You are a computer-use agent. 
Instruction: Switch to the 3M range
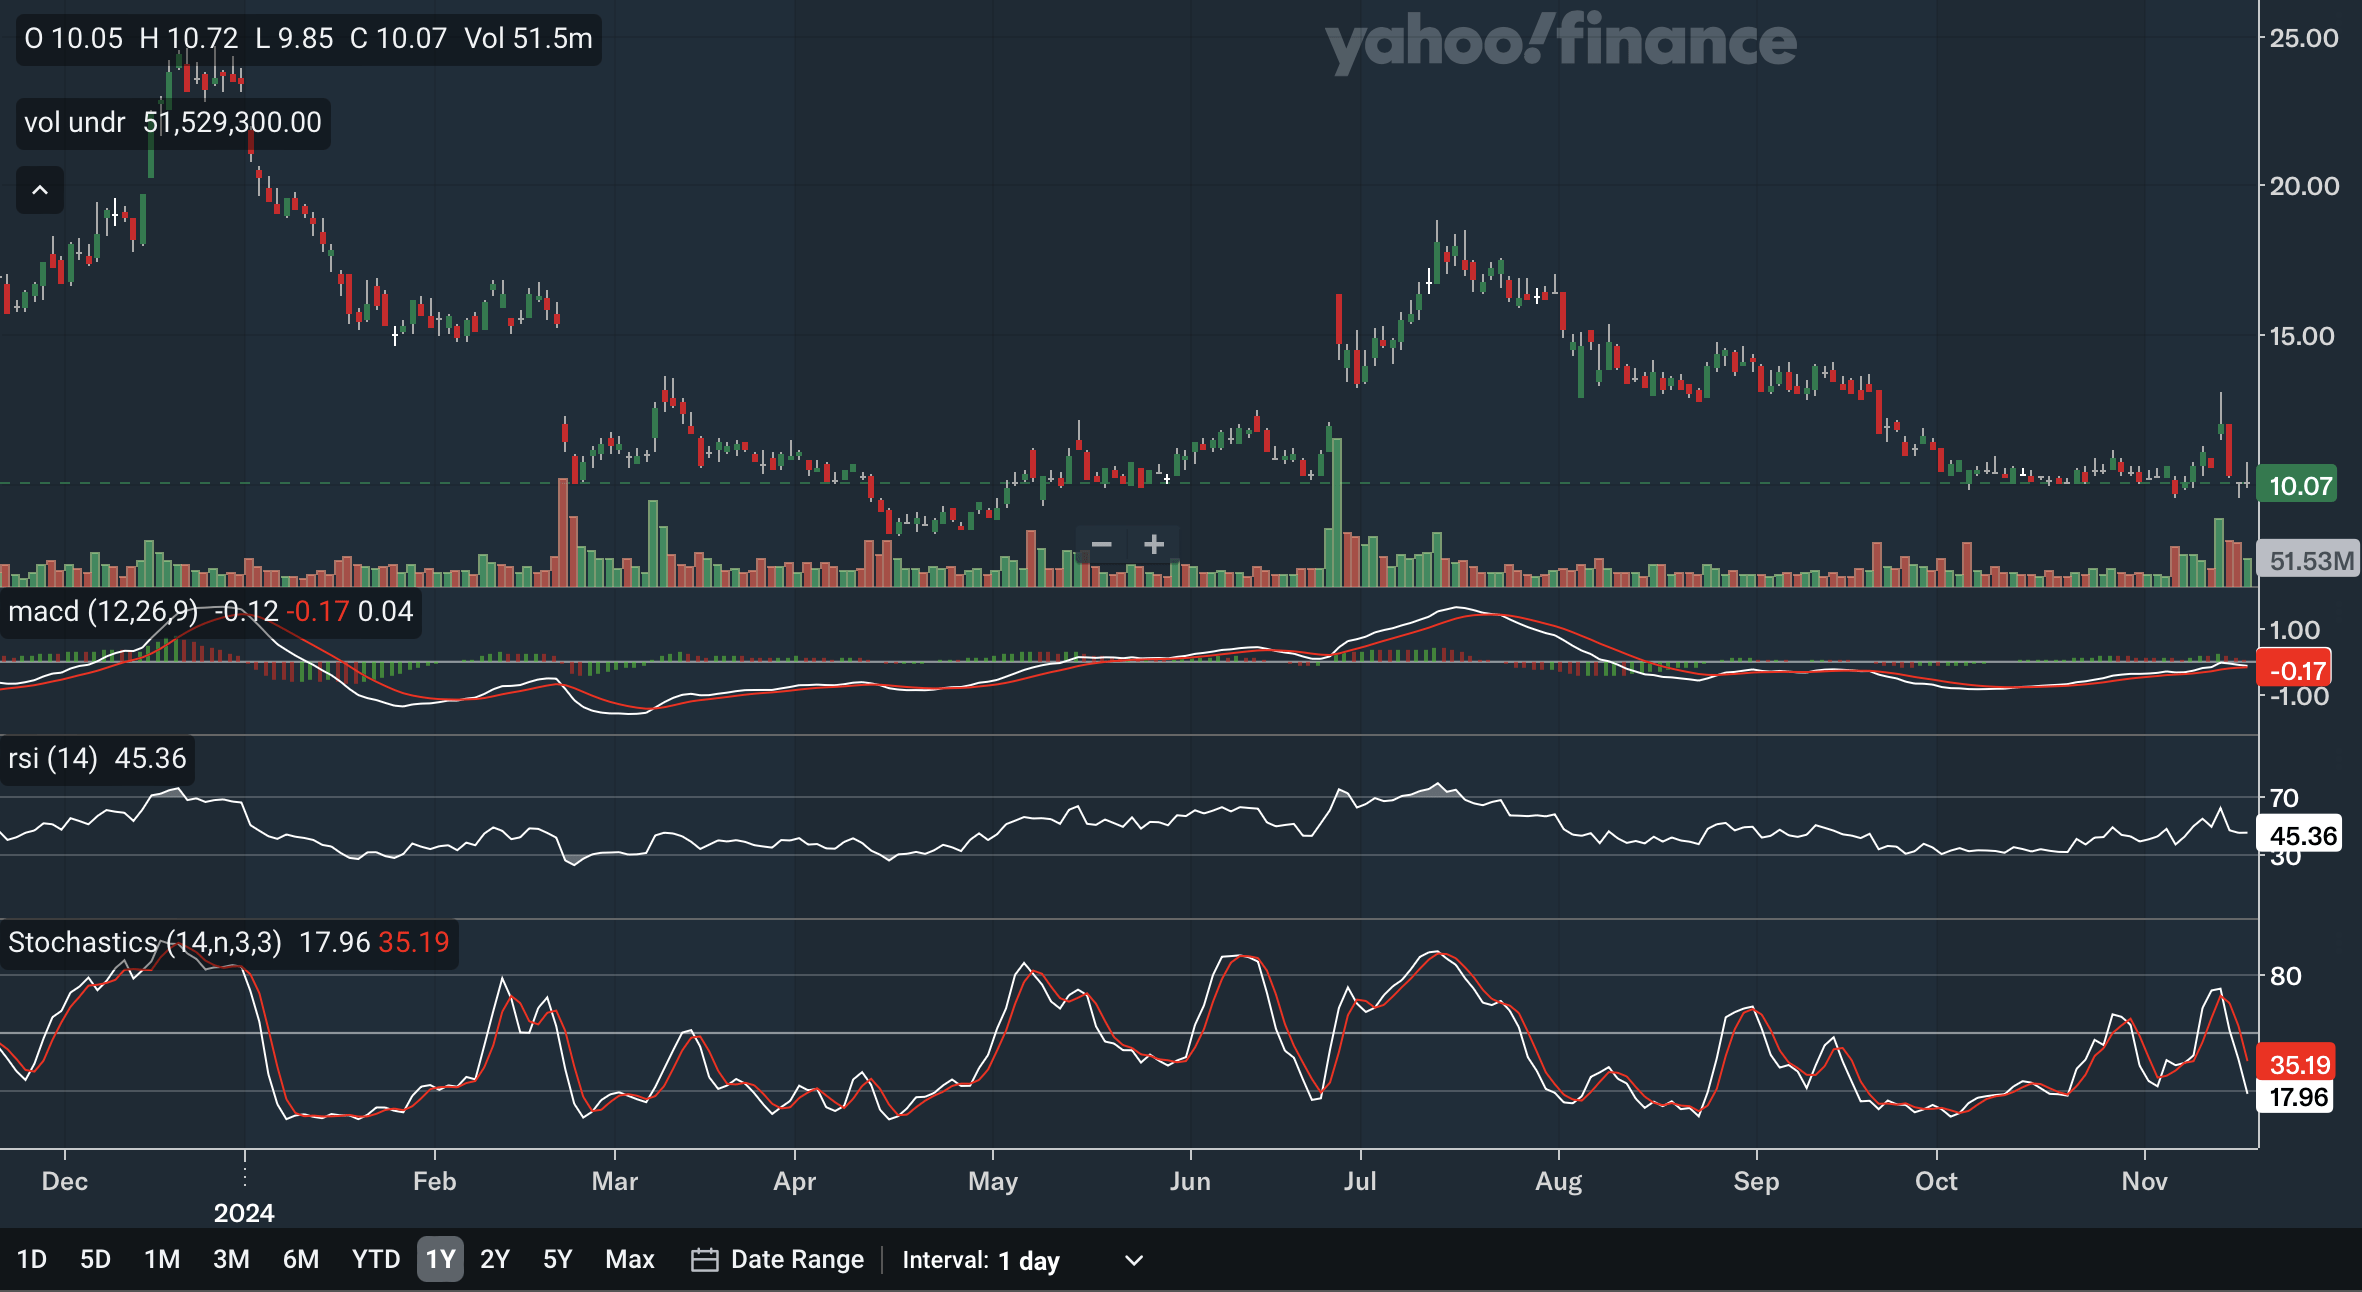[231, 1260]
